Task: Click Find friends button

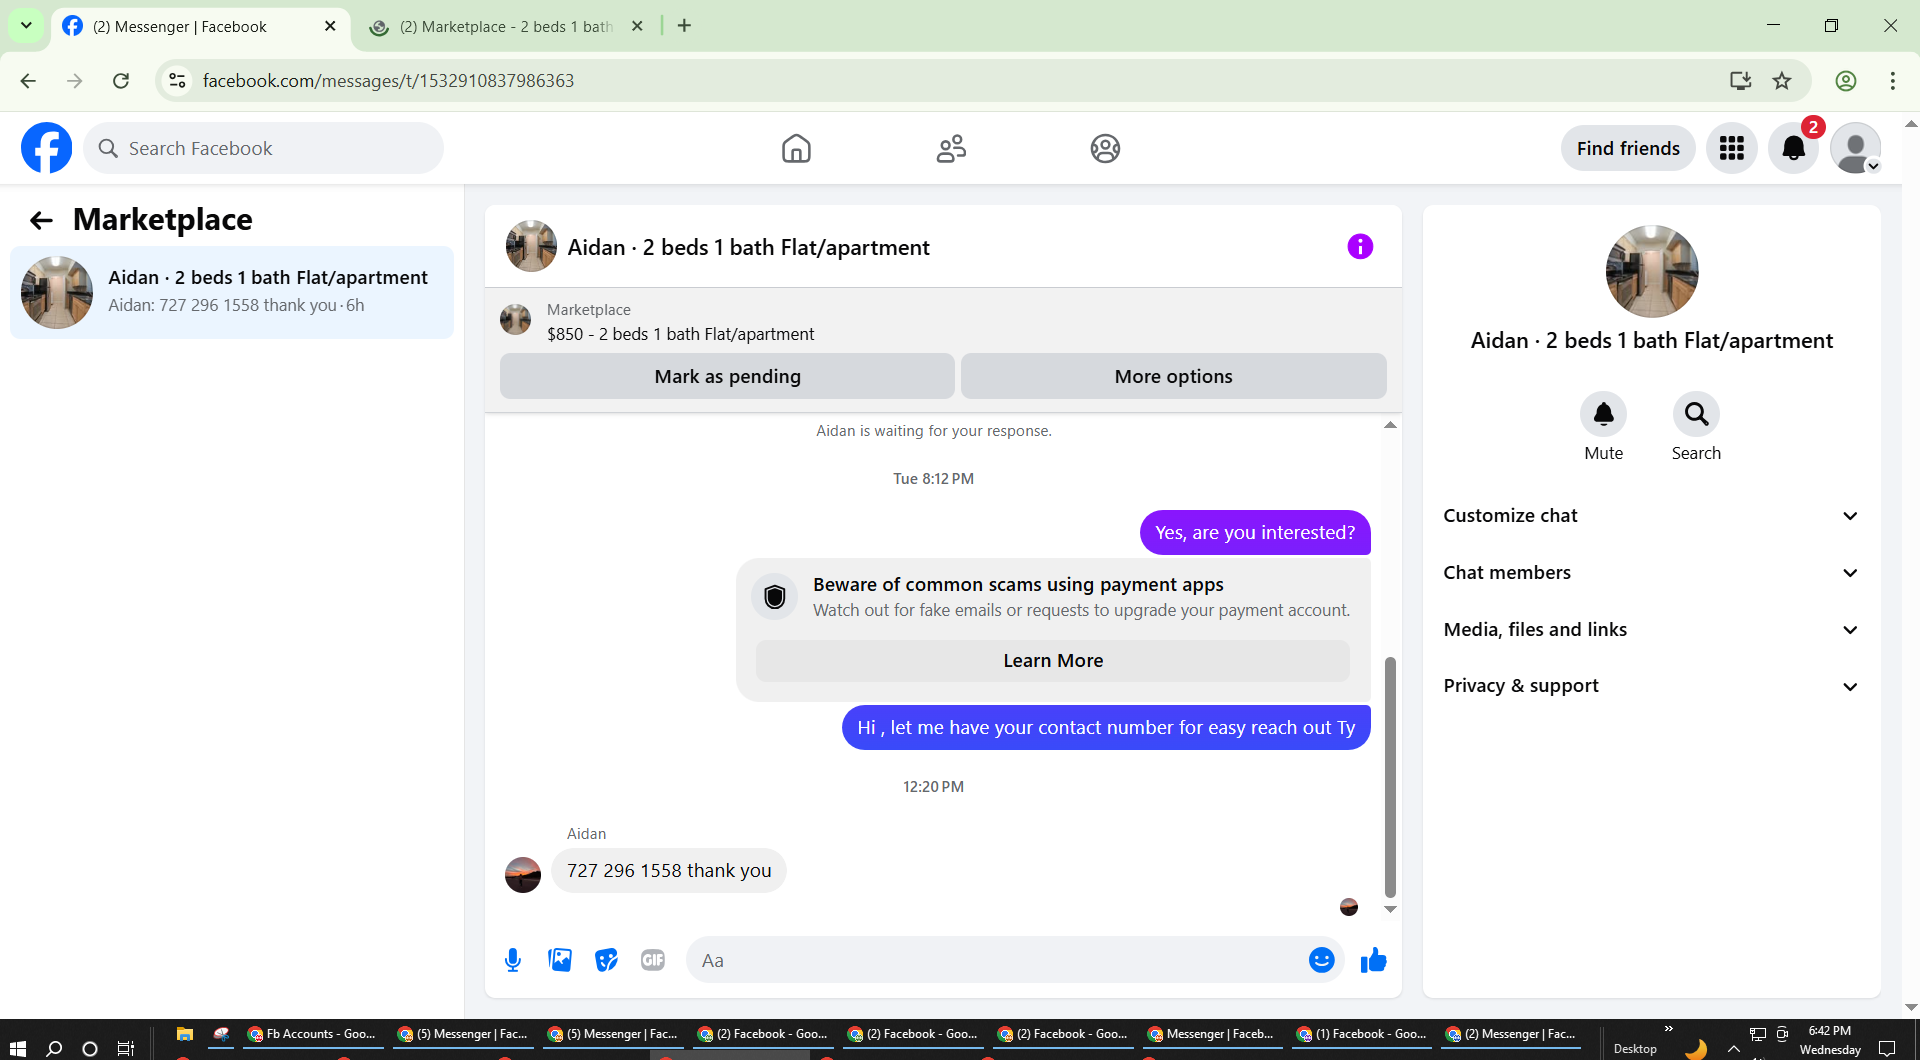Action: point(1628,148)
